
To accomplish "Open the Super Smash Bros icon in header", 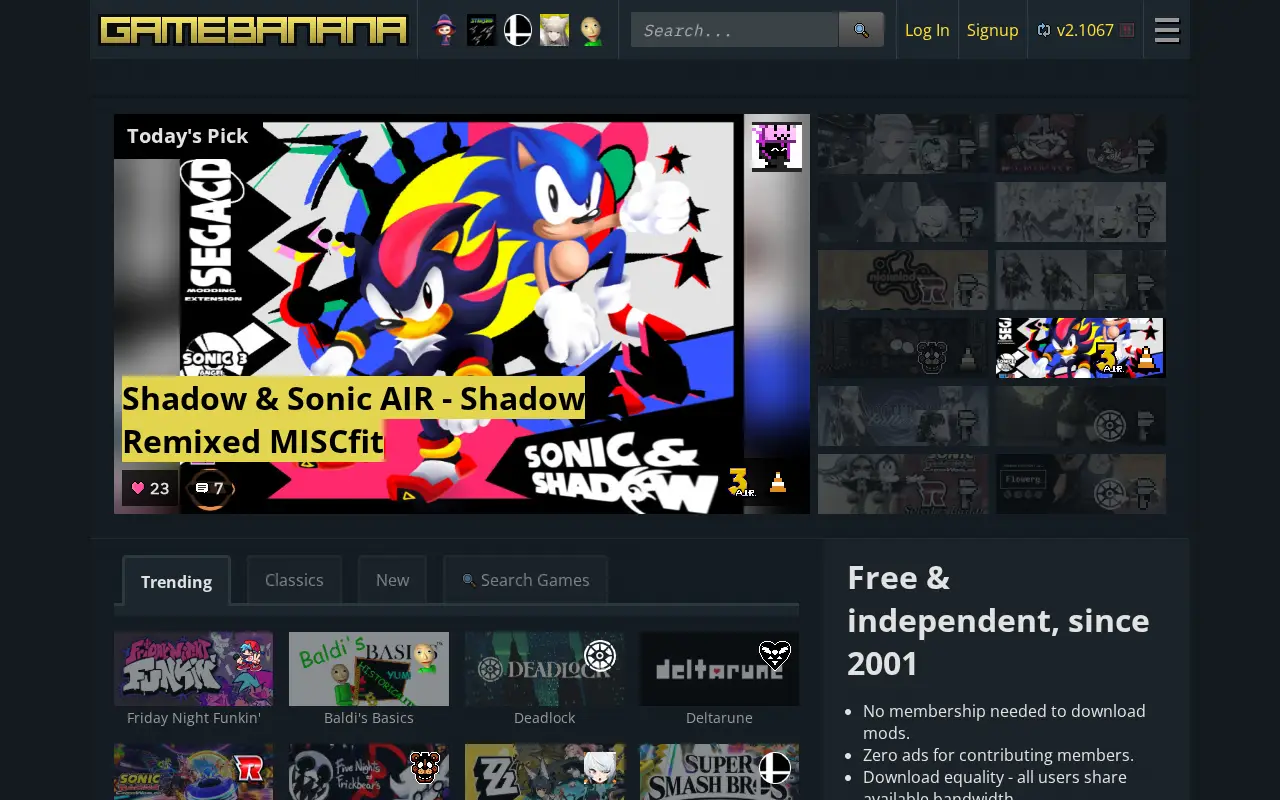I will [518, 30].
